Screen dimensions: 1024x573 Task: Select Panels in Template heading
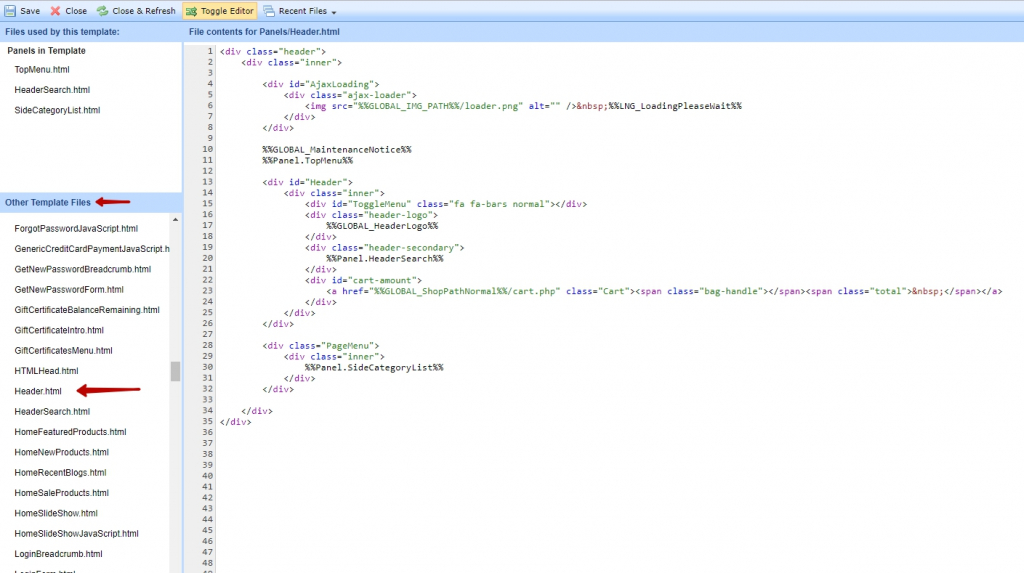pos(46,50)
